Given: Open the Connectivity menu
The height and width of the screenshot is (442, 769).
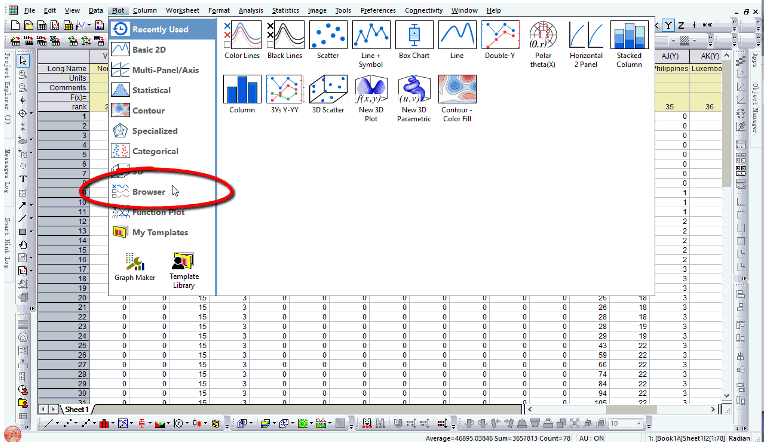Looking at the screenshot, I should coord(423,10).
